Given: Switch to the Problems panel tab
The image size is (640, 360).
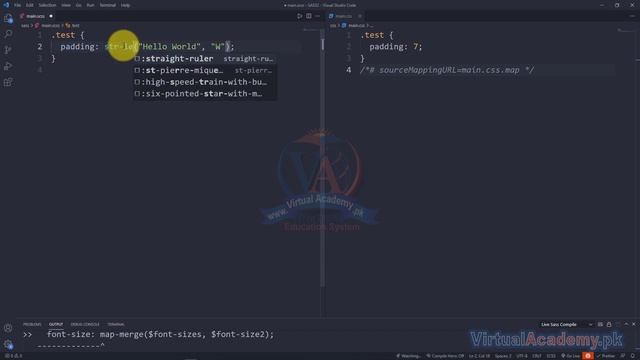Looking at the screenshot, I should pyautogui.click(x=32, y=324).
